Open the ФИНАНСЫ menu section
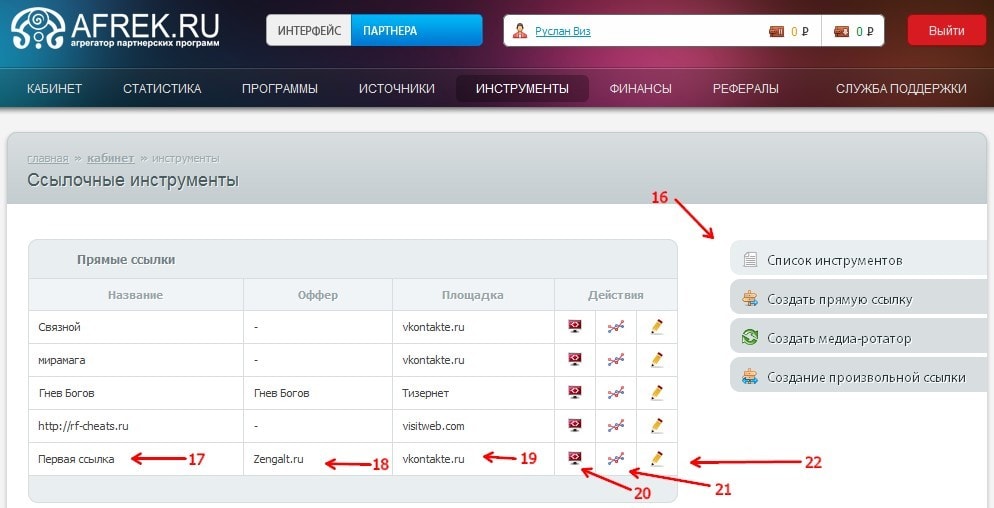 640,89
